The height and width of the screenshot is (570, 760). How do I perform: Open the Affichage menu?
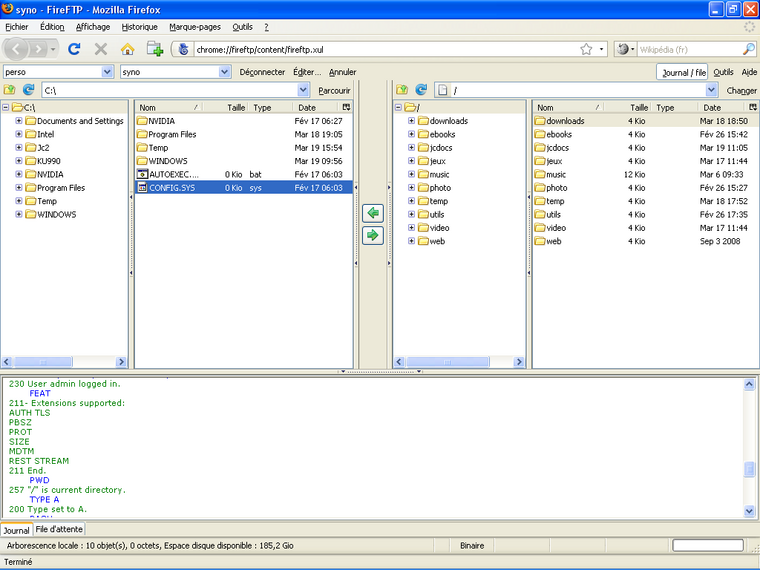pyautogui.click(x=93, y=27)
